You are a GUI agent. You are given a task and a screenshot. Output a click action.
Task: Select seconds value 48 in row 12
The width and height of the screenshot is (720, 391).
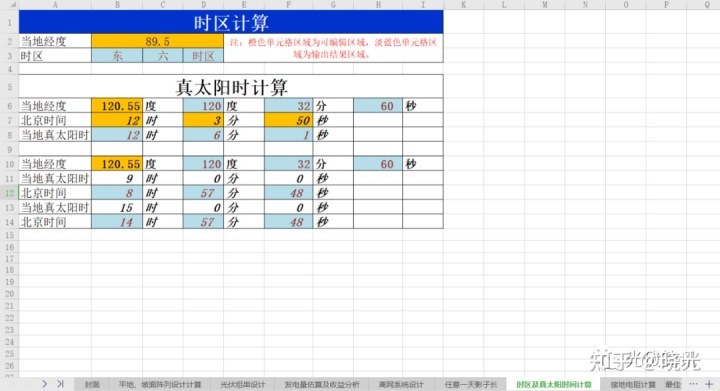288,193
